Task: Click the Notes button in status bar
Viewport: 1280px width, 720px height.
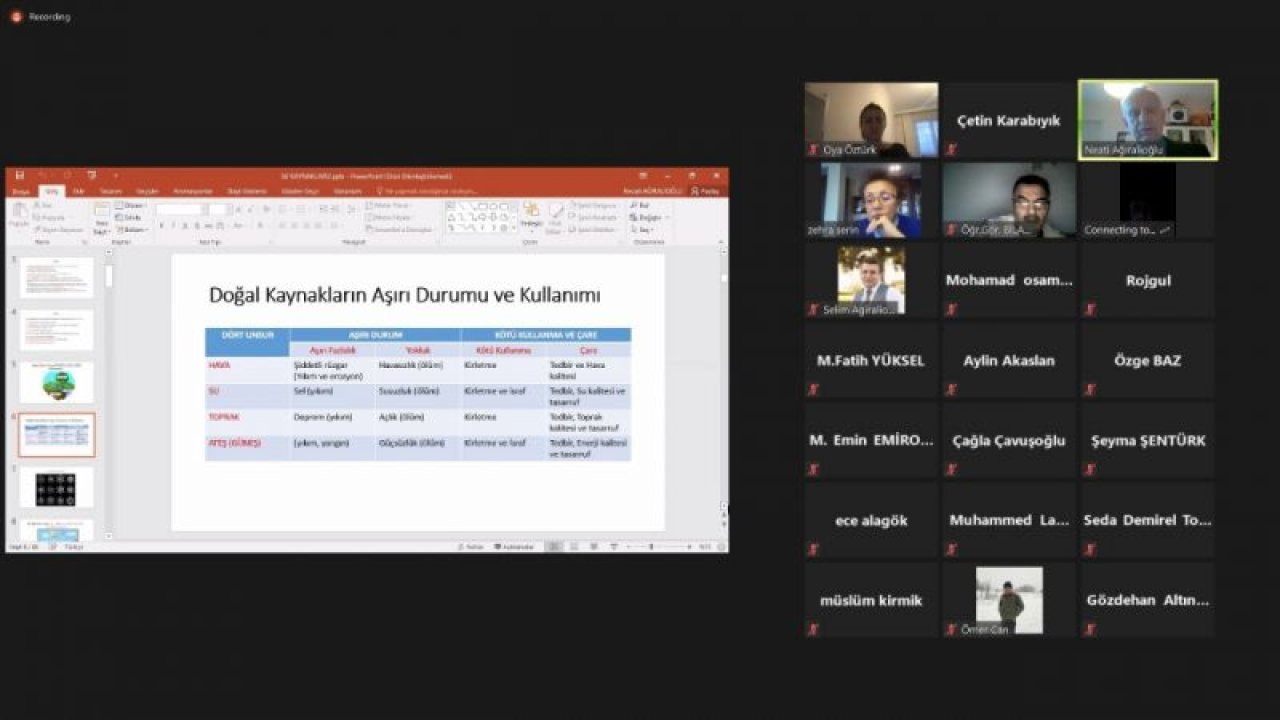Action: [473, 547]
